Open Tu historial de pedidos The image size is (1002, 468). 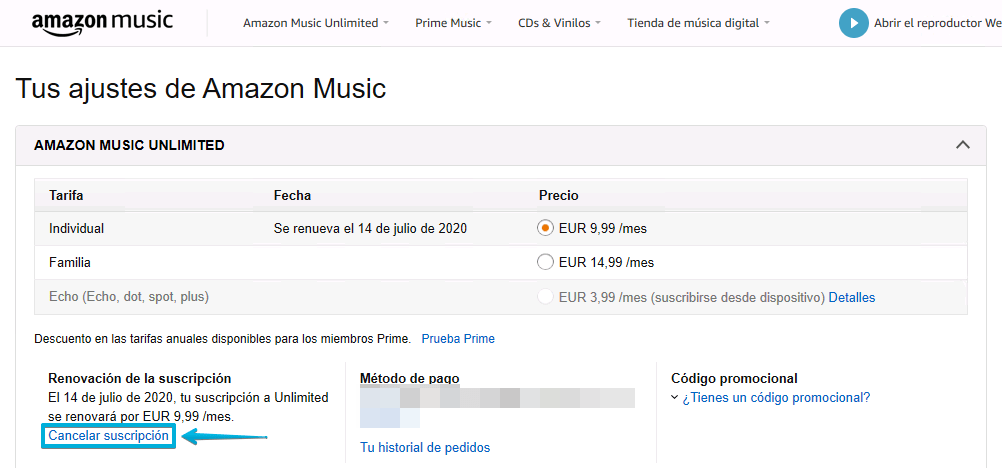(425, 447)
